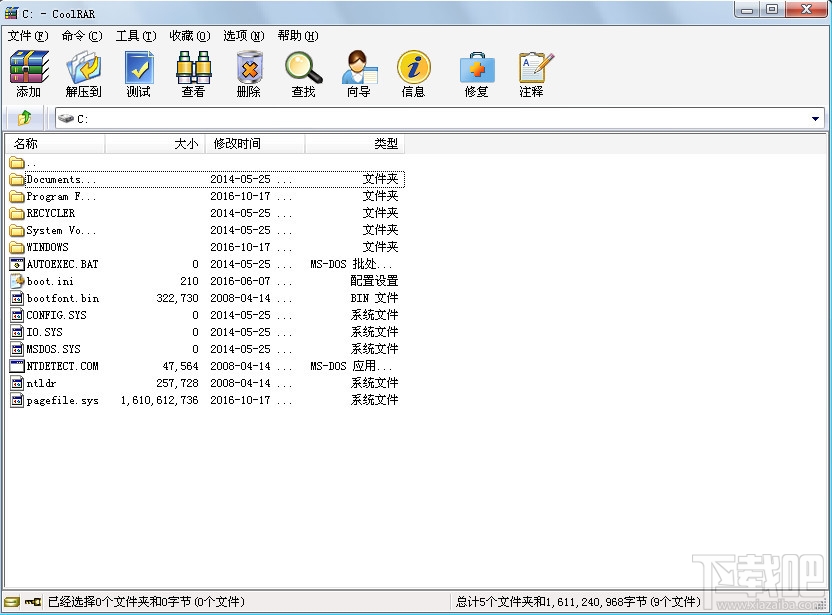Screen dimensions: 832x615
Task: Click the size value 47,564
Action: [180, 366]
